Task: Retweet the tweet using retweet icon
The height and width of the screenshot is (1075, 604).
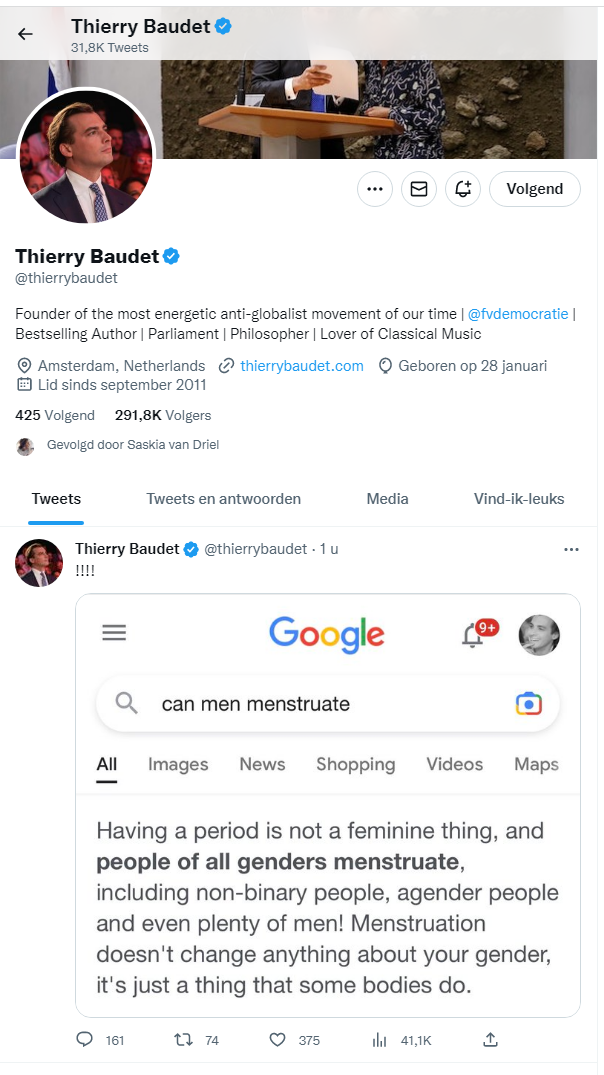Action: click(183, 1040)
